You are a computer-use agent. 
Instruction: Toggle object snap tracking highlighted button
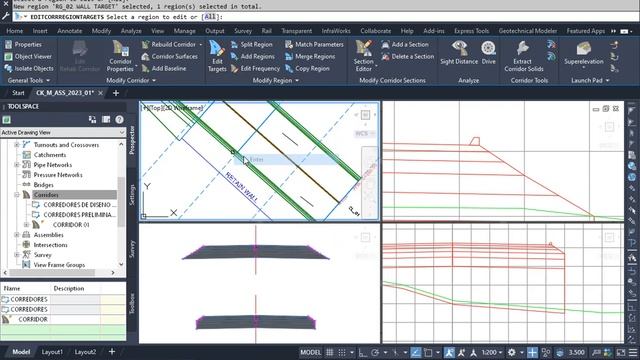click(x=416, y=352)
